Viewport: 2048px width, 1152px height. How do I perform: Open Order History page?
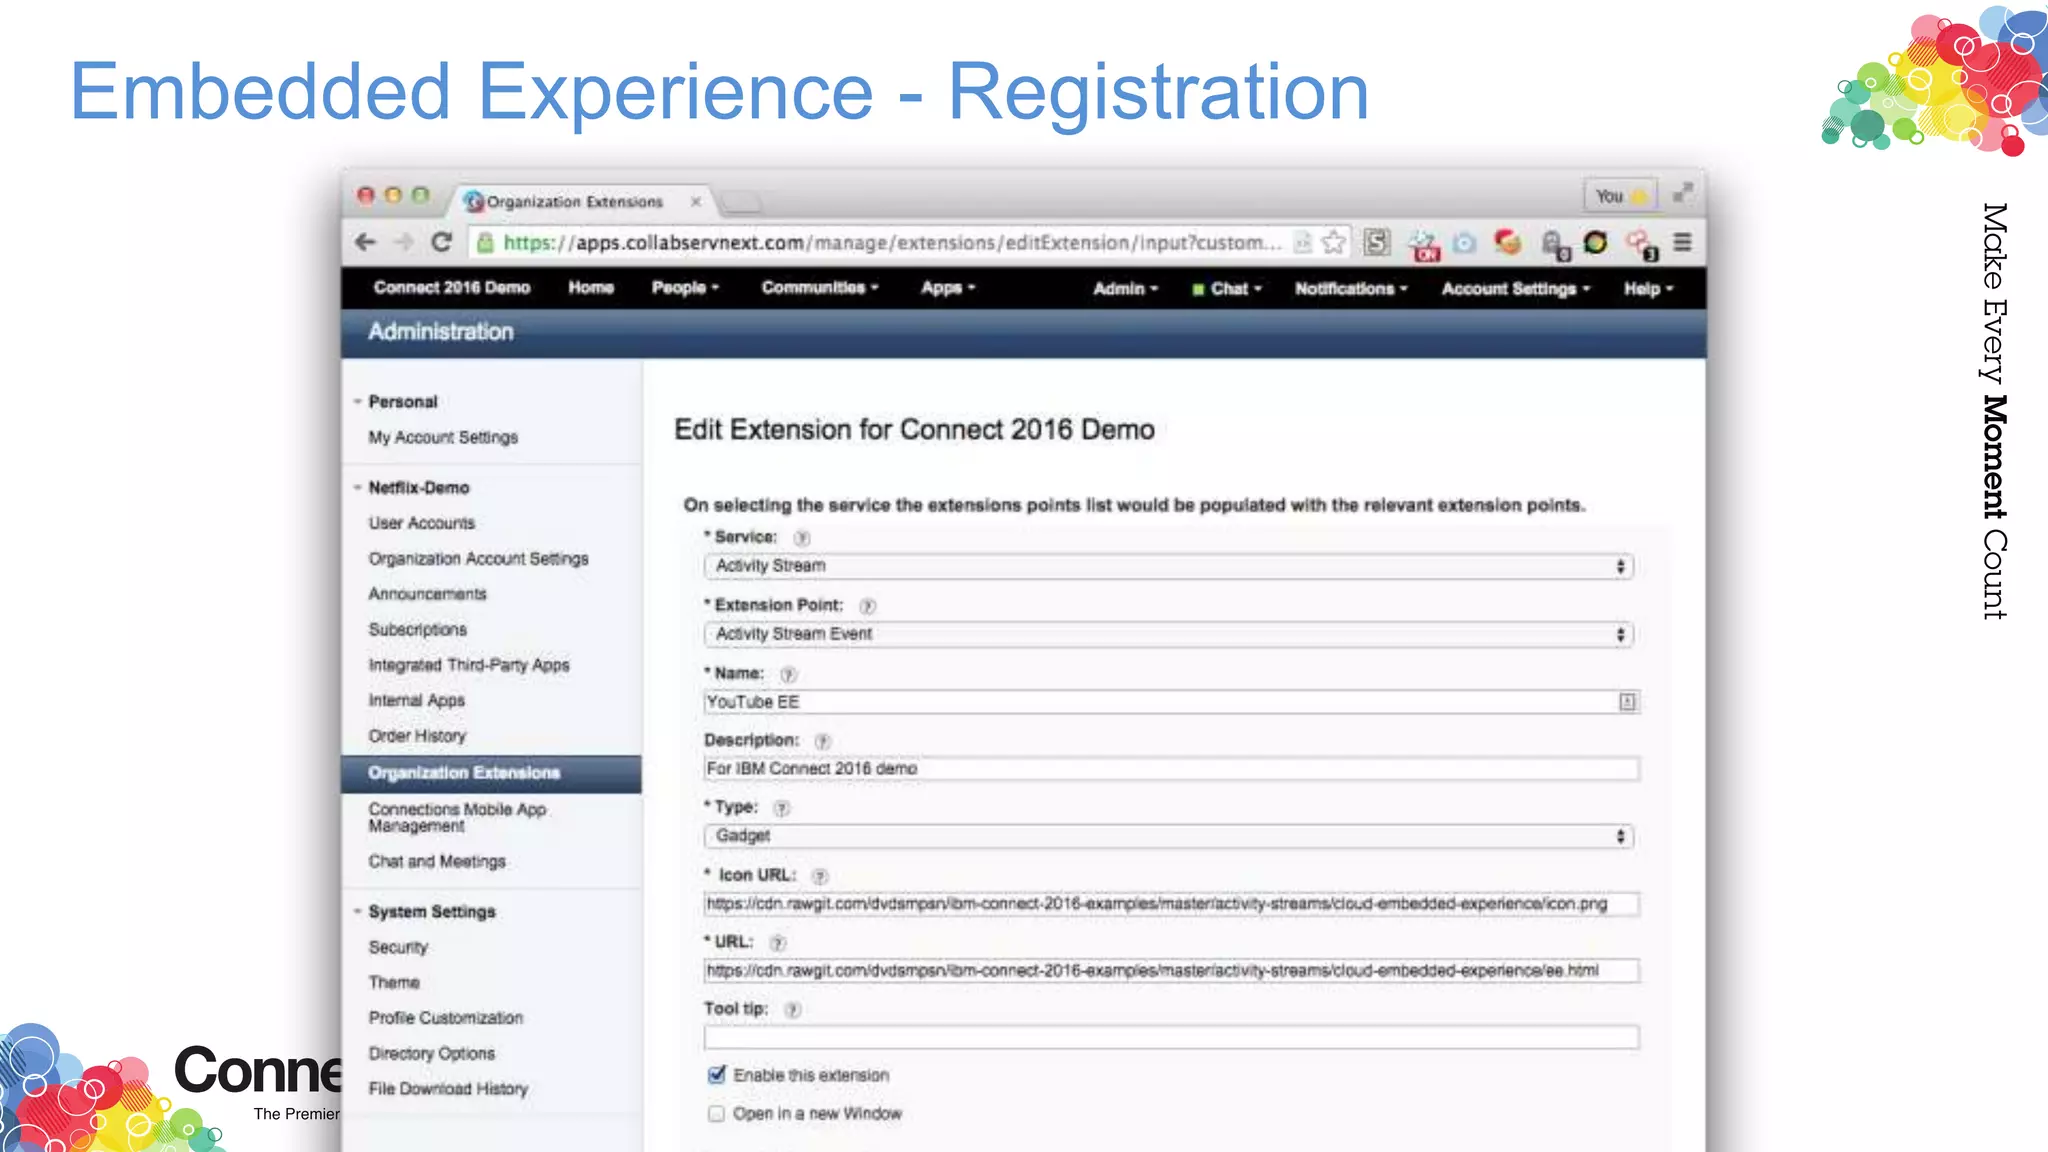pyautogui.click(x=417, y=736)
